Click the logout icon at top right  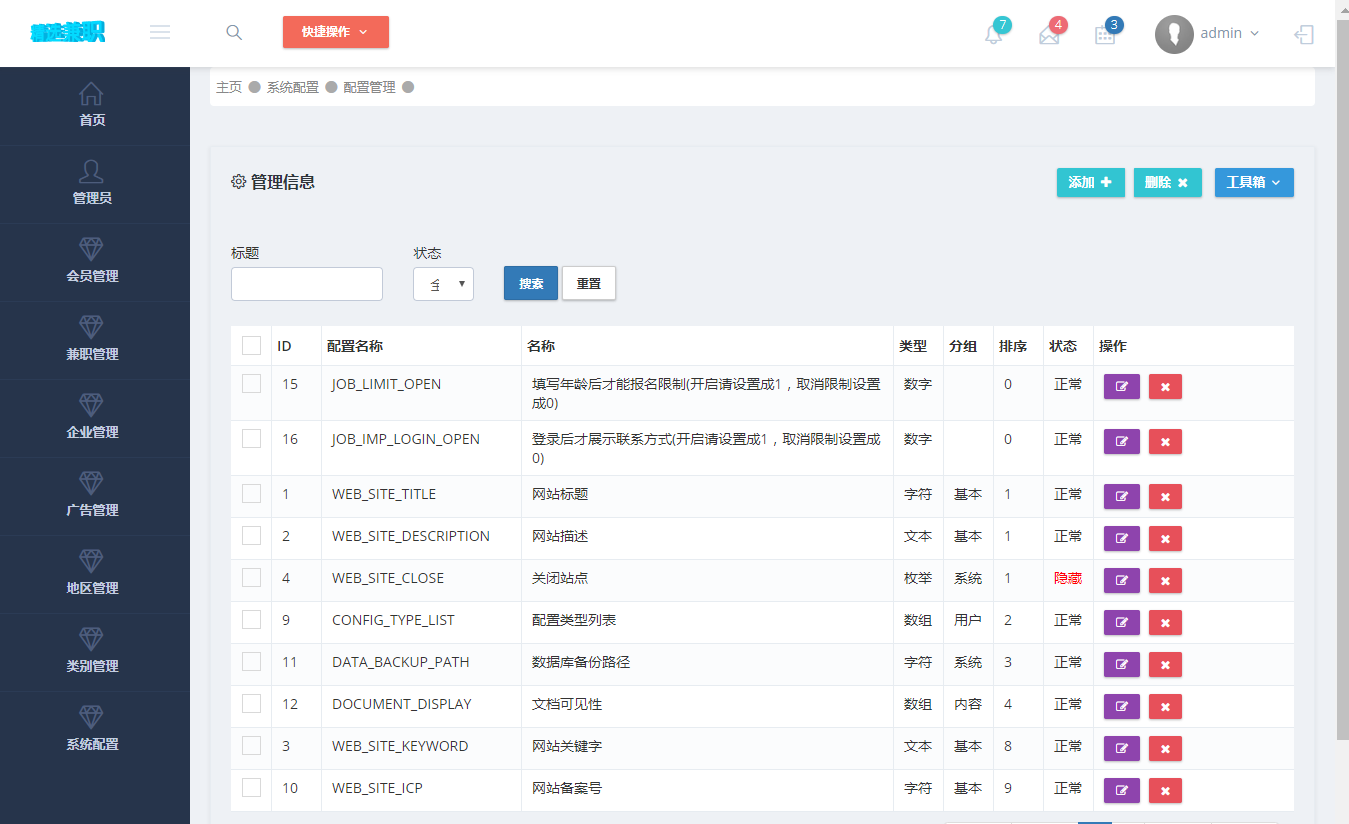(x=1304, y=34)
